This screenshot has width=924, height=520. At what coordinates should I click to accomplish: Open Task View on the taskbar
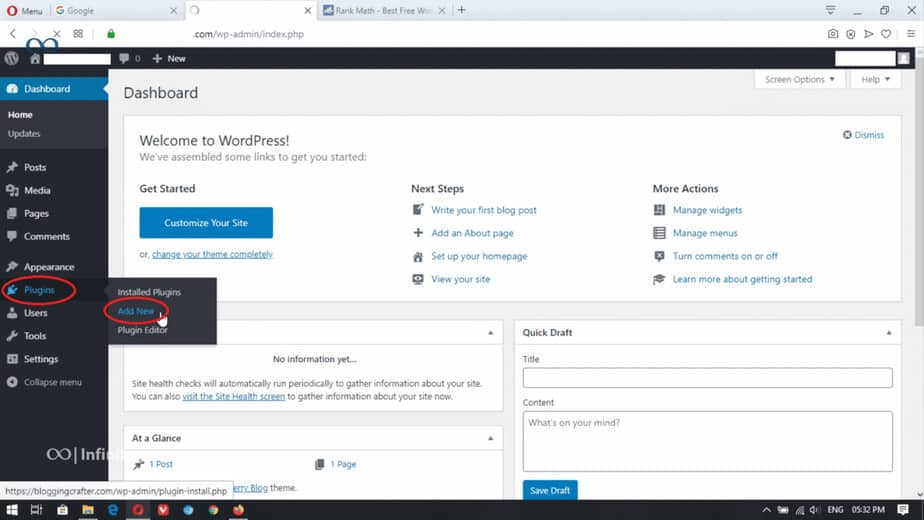[x=36, y=510]
